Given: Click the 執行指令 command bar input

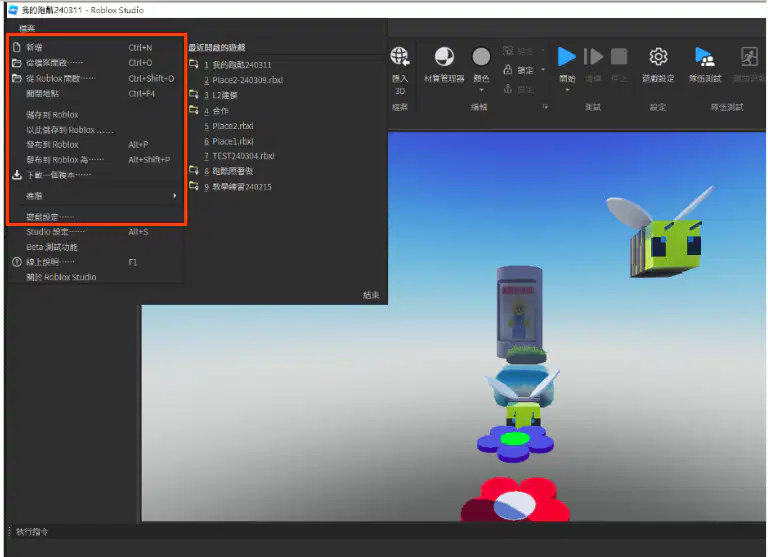Looking at the screenshot, I should (387, 532).
